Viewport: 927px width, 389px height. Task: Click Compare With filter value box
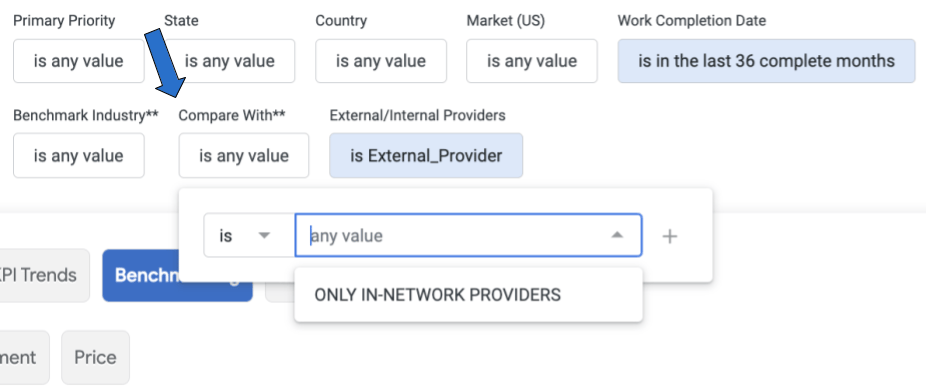pyautogui.click(x=244, y=155)
